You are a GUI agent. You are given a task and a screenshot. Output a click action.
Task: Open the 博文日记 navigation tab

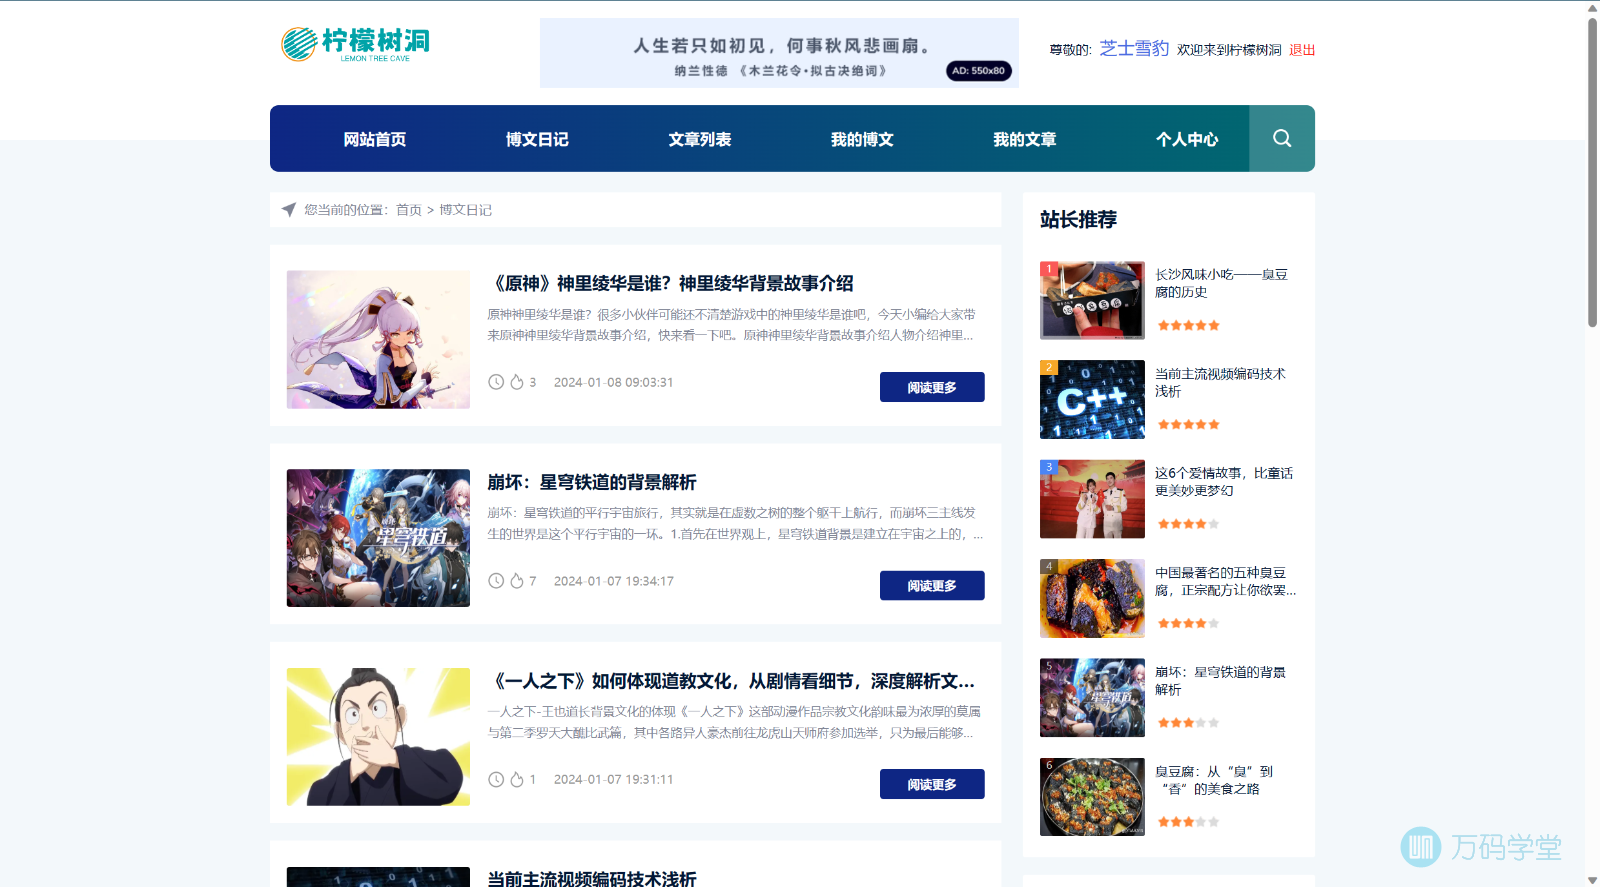(x=537, y=140)
